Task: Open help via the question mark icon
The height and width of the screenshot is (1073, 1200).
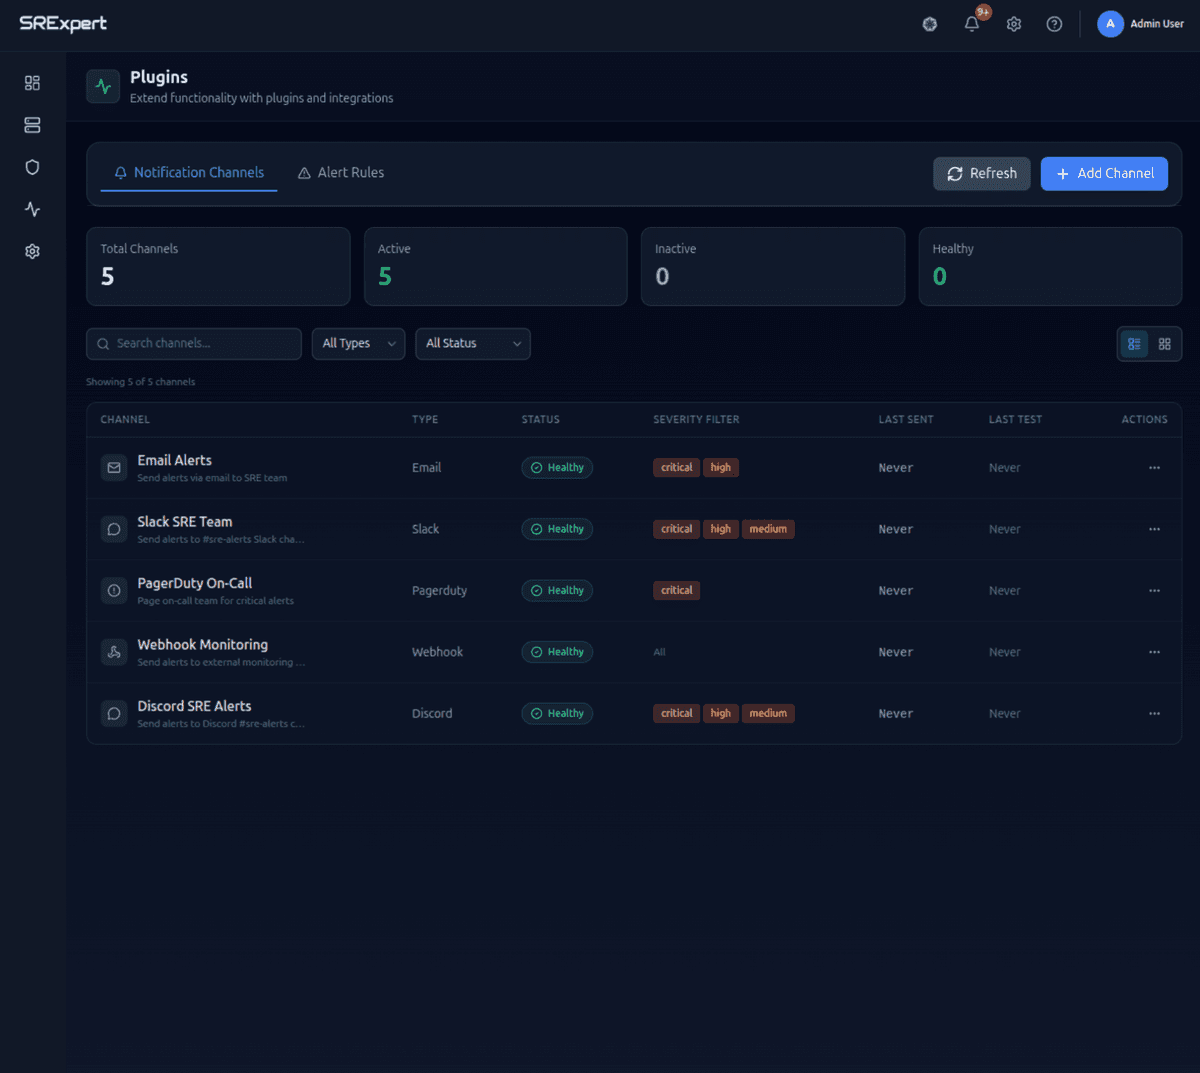Action: pyautogui.click(x=1054, y=23)
